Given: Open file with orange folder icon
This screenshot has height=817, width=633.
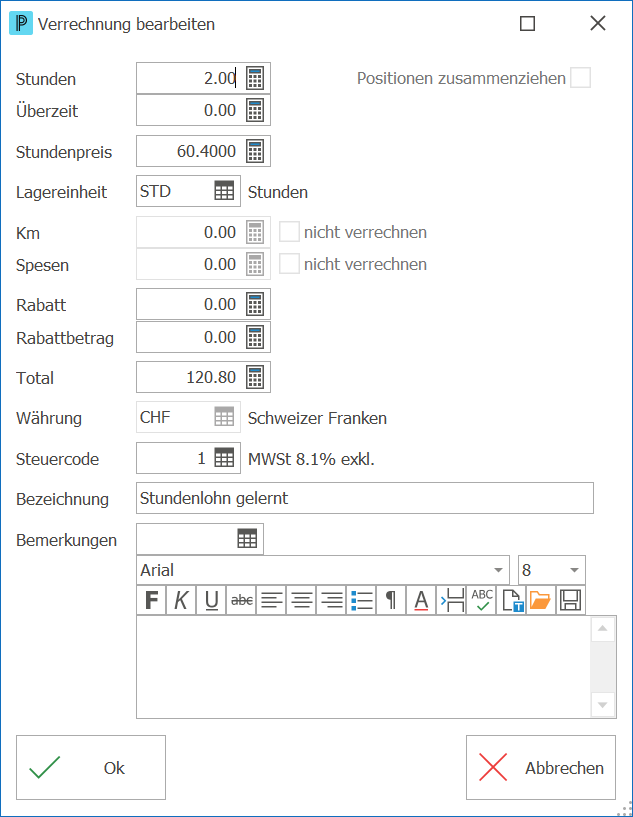Looking at the screenshot, I should tap(540, 600).
